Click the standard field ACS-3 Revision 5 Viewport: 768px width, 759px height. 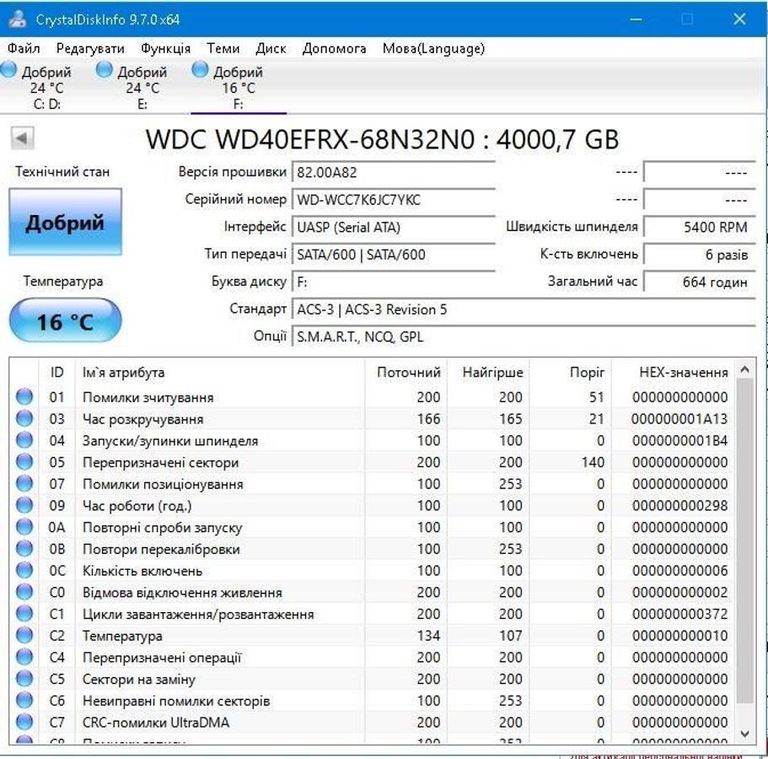pyautogui.click(x=524, y=309)
